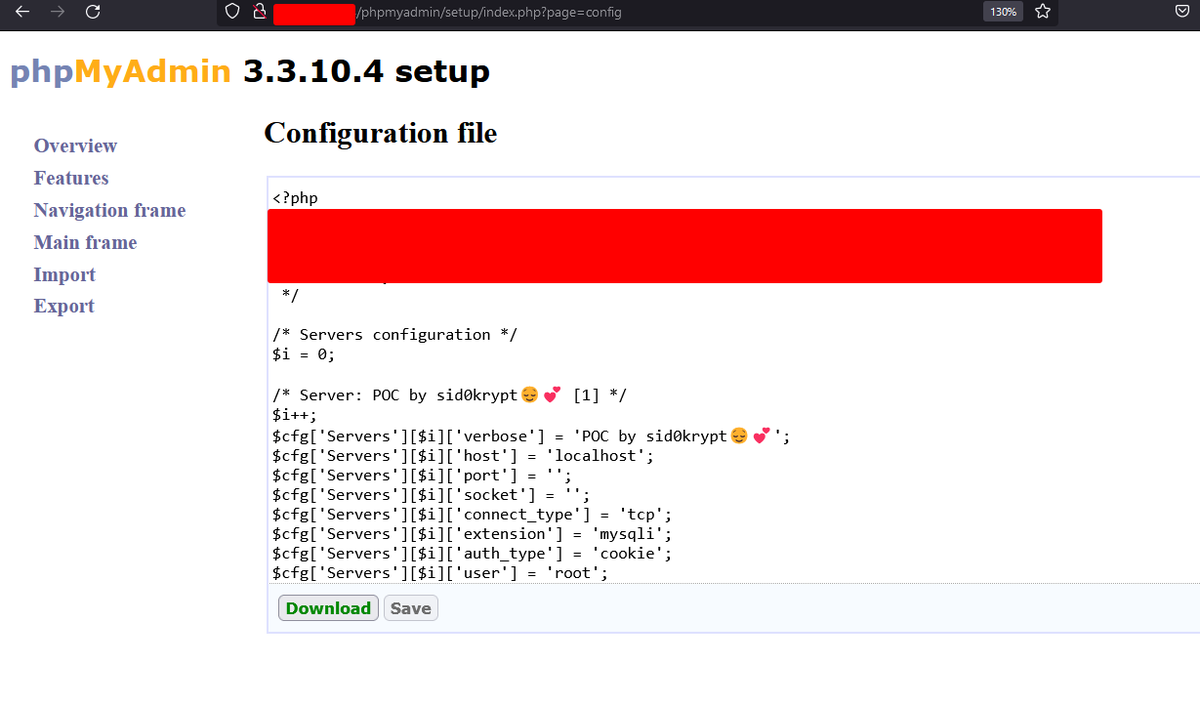Go forward with the browser forward arrow
1200x705 pixels.
(x=57, y=12)
